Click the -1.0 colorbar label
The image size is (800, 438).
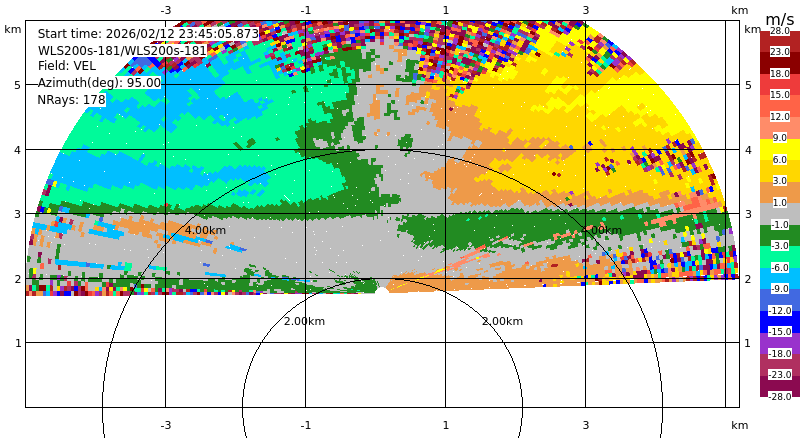(780, 225)
